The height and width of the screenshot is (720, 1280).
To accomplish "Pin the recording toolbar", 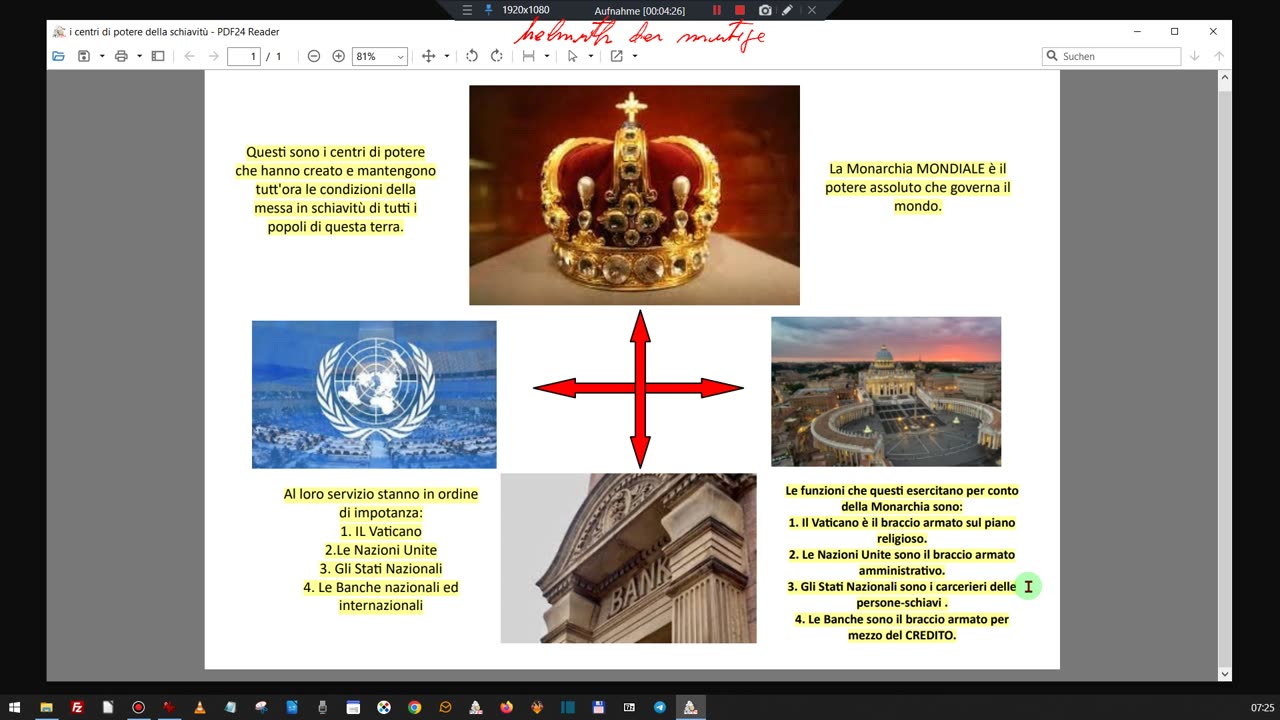I will pos(489,10).
